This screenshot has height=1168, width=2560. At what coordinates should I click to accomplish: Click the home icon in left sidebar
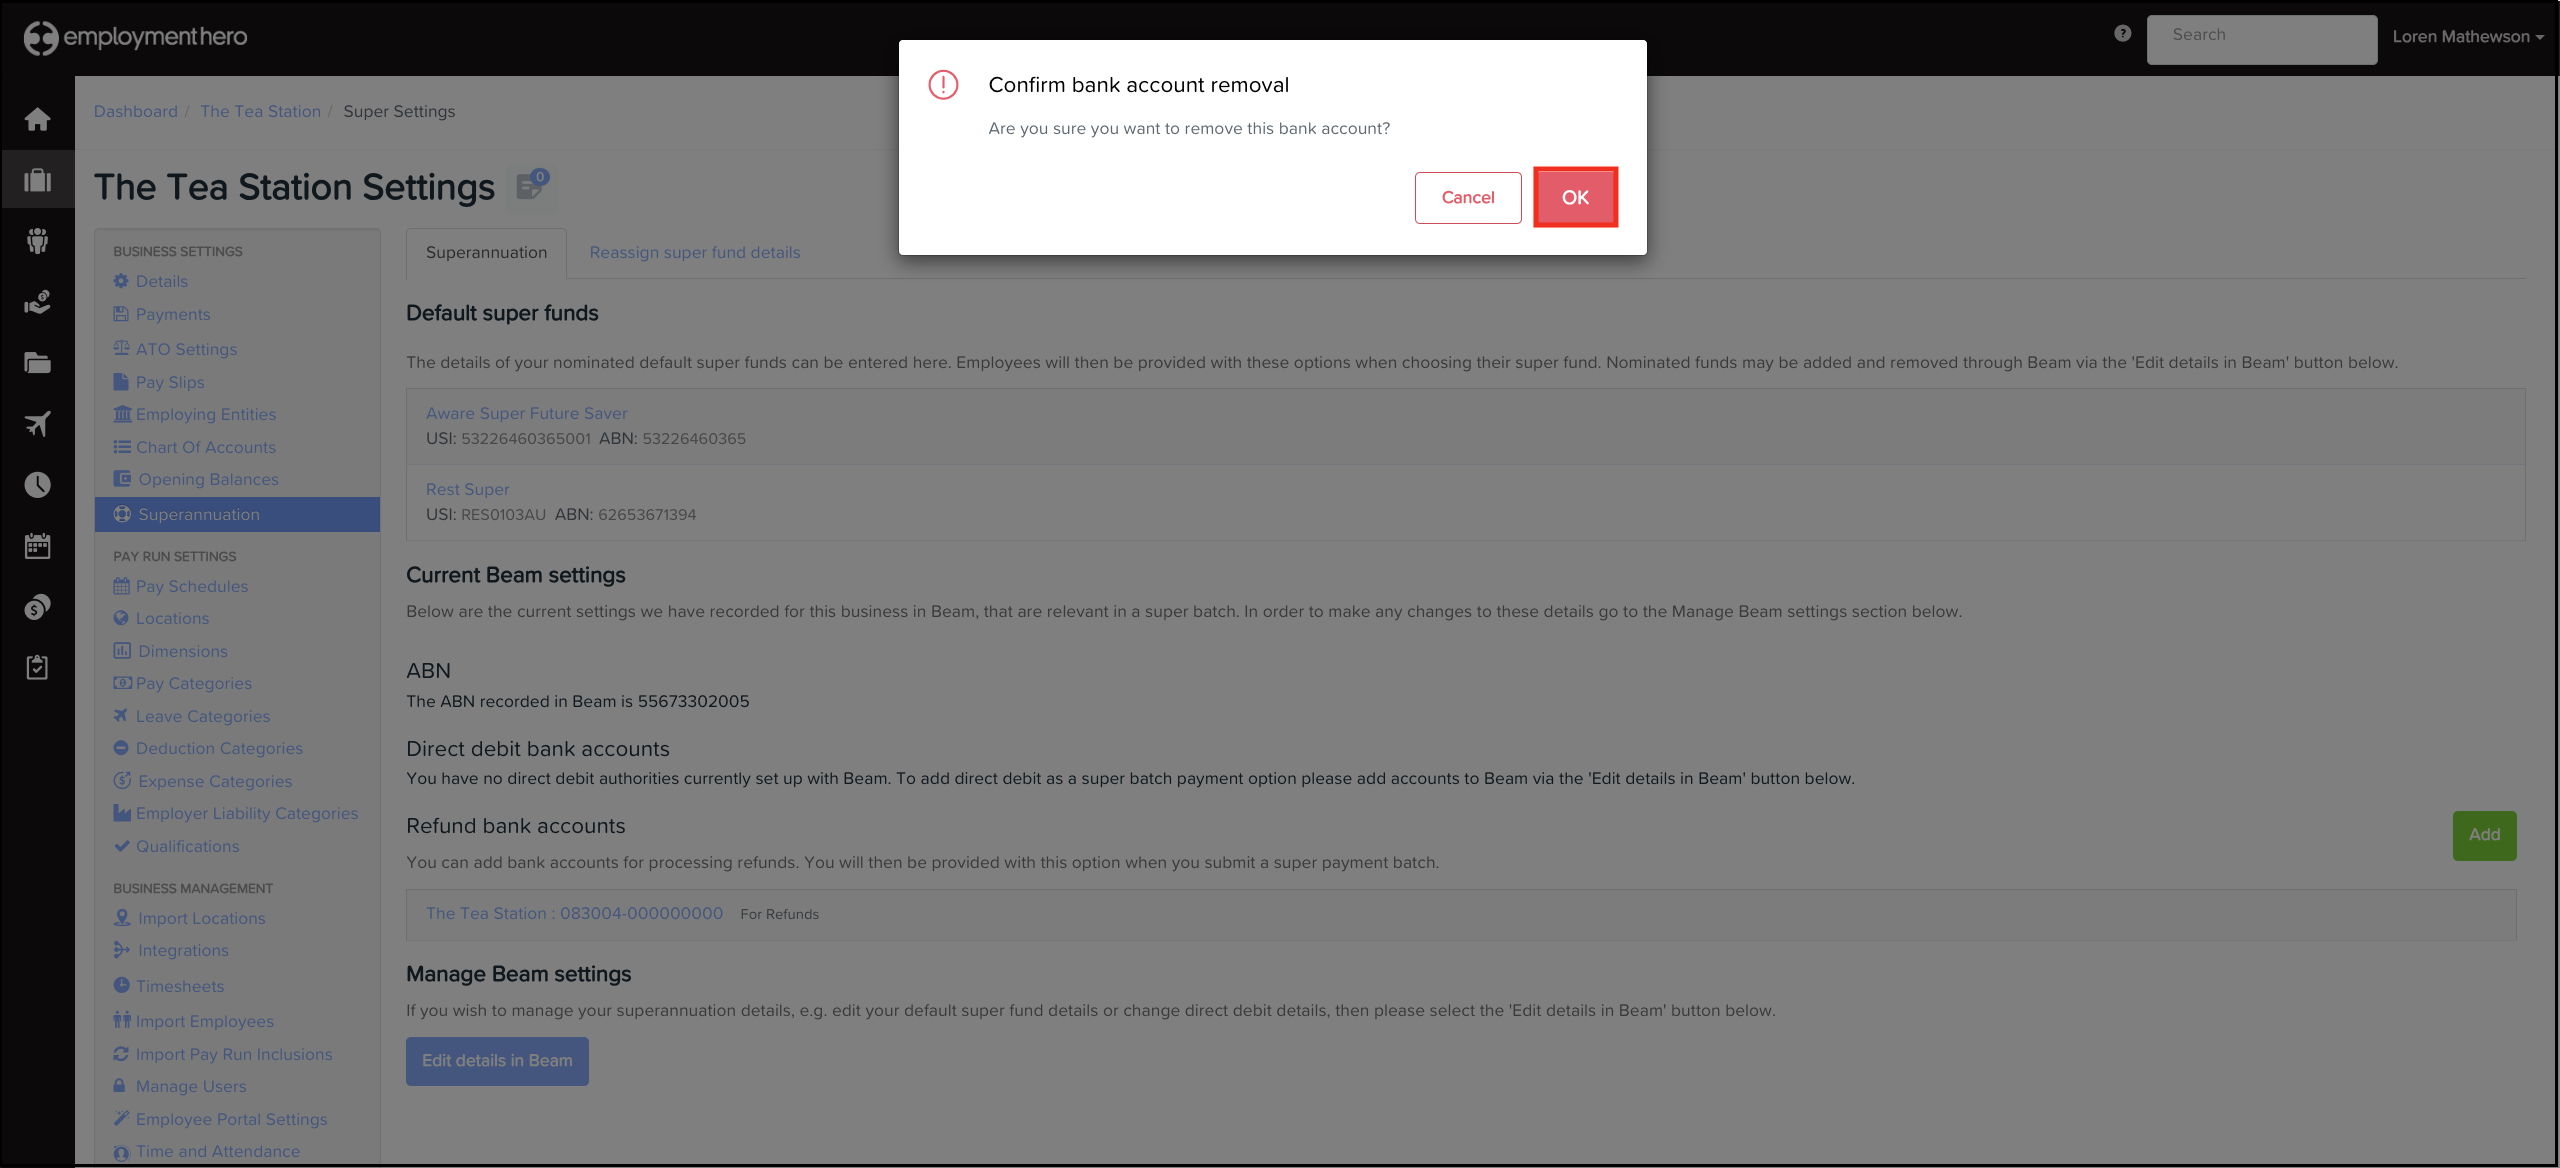coord(38,120)
